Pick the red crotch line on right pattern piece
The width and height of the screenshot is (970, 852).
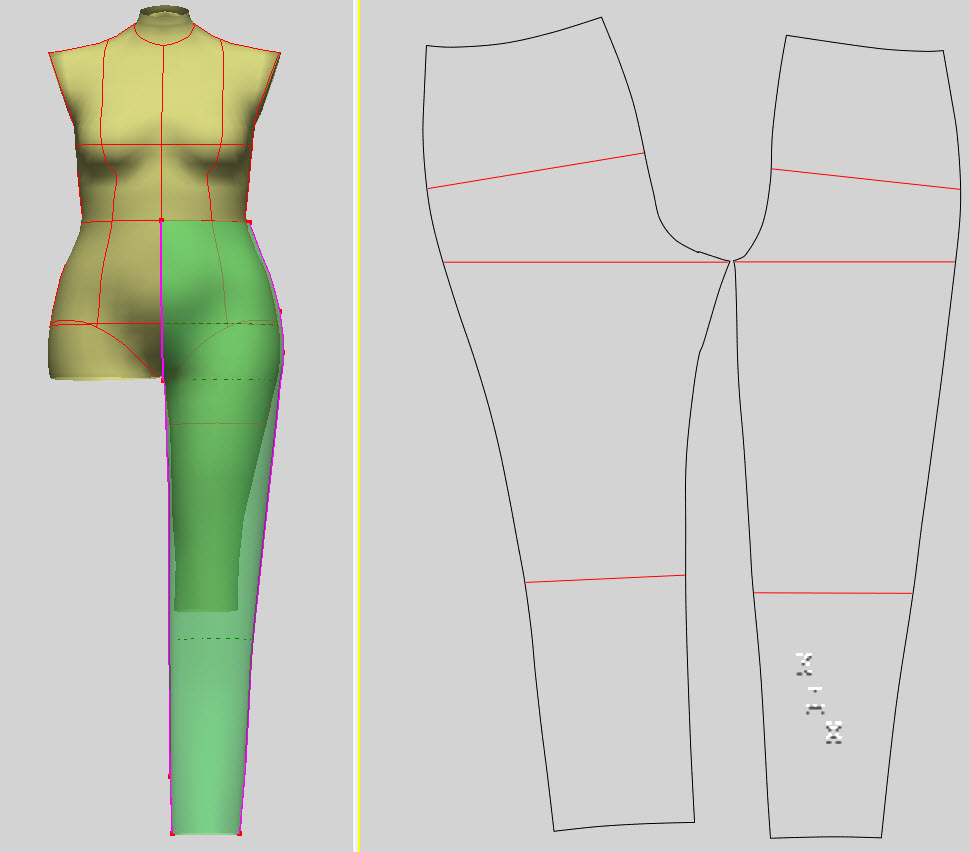[845, 262]
